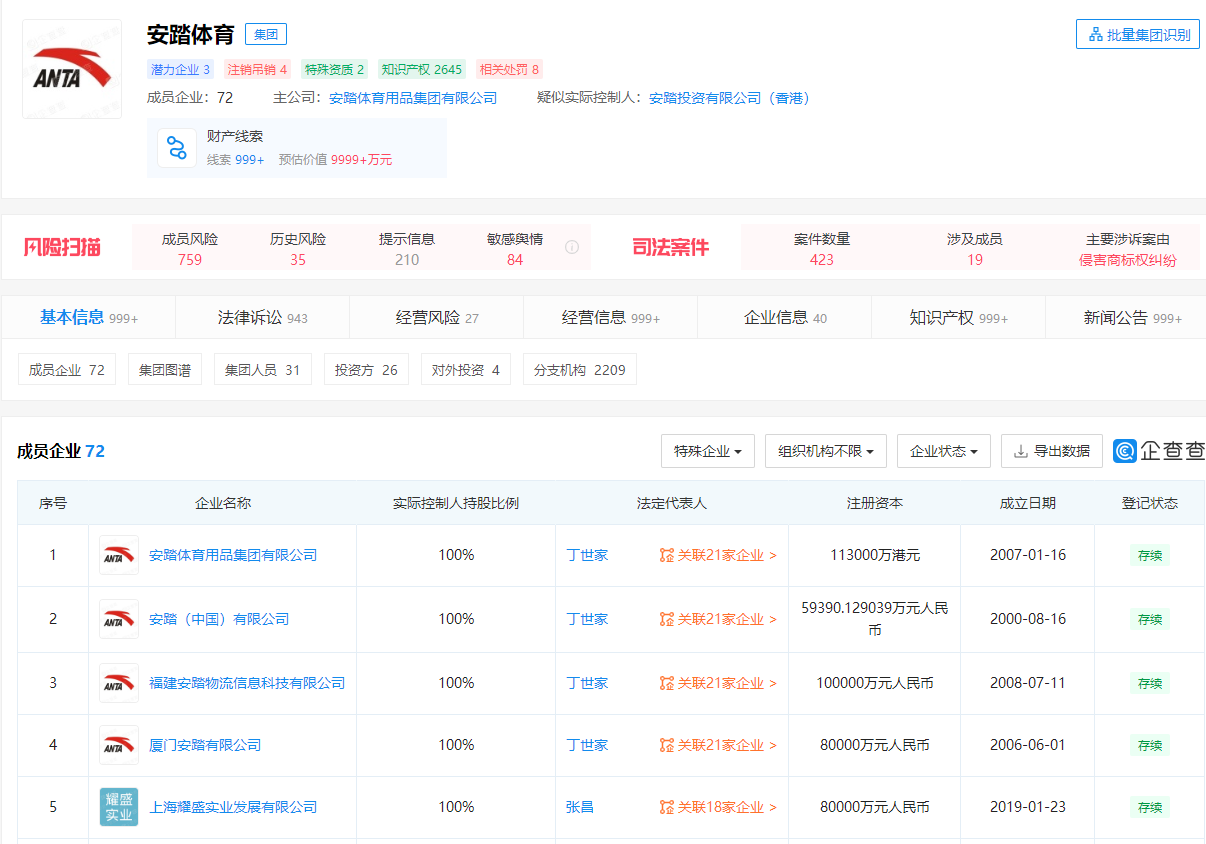Click 案件数量 423 count
The width and height of the screenshot is (1206, 844).
[822, 260]
